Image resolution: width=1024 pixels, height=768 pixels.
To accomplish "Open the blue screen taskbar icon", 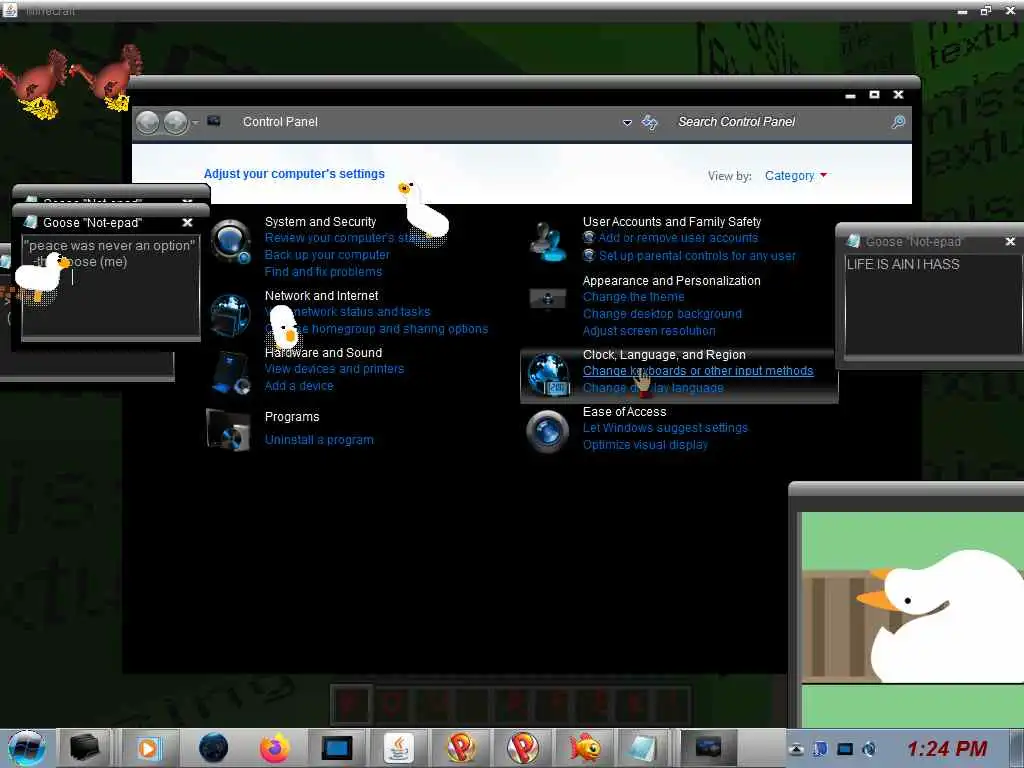I will pyautogui.click(x=337, y=748).
